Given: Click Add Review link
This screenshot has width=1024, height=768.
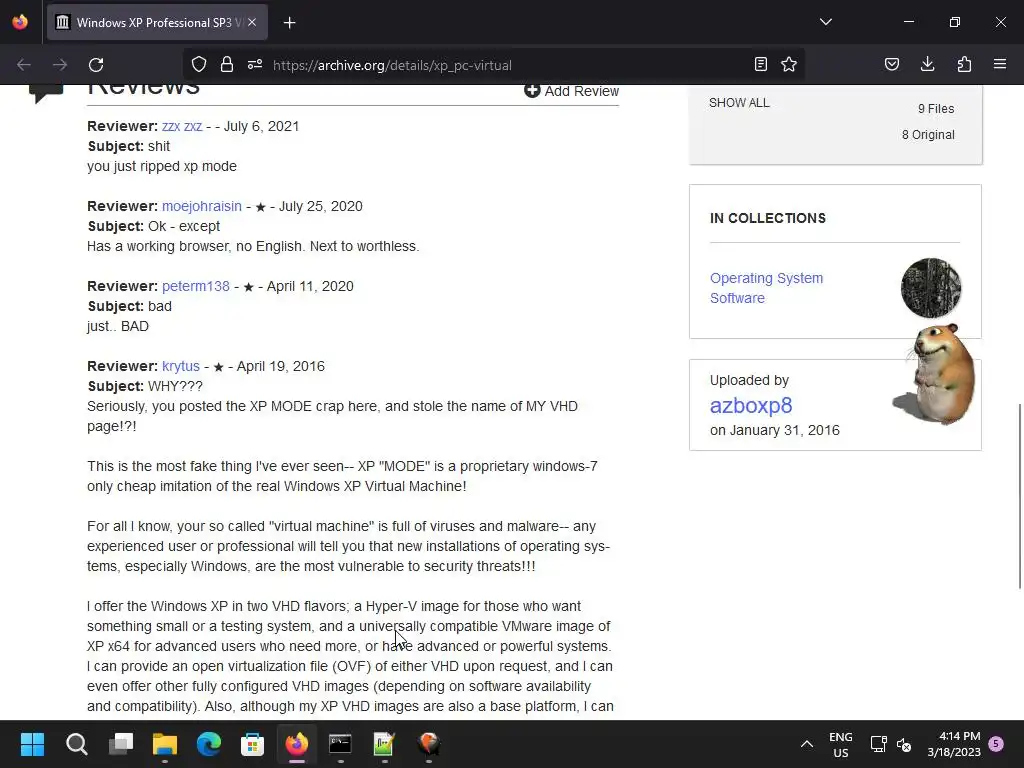Looking at the screenshot, I should 571,91.
